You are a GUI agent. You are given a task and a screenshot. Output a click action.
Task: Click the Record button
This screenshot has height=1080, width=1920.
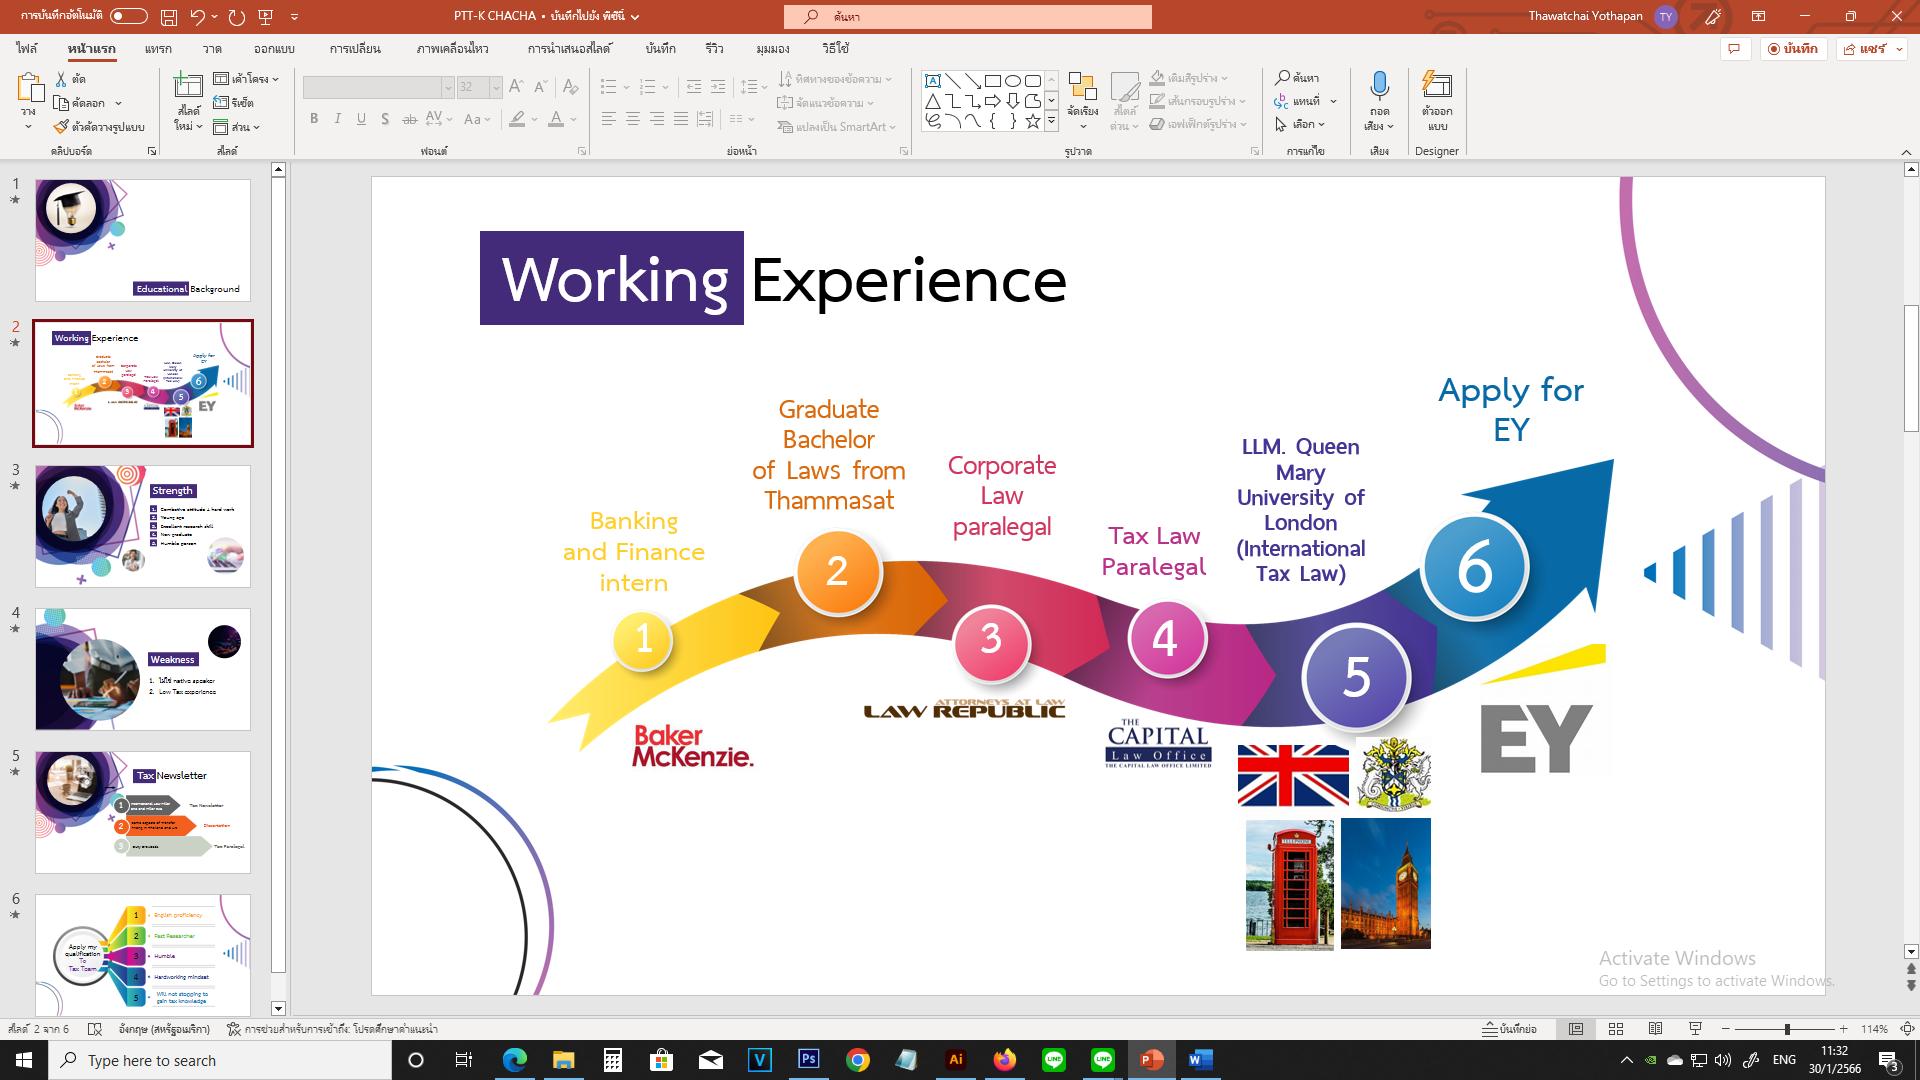pos(1793,49)
